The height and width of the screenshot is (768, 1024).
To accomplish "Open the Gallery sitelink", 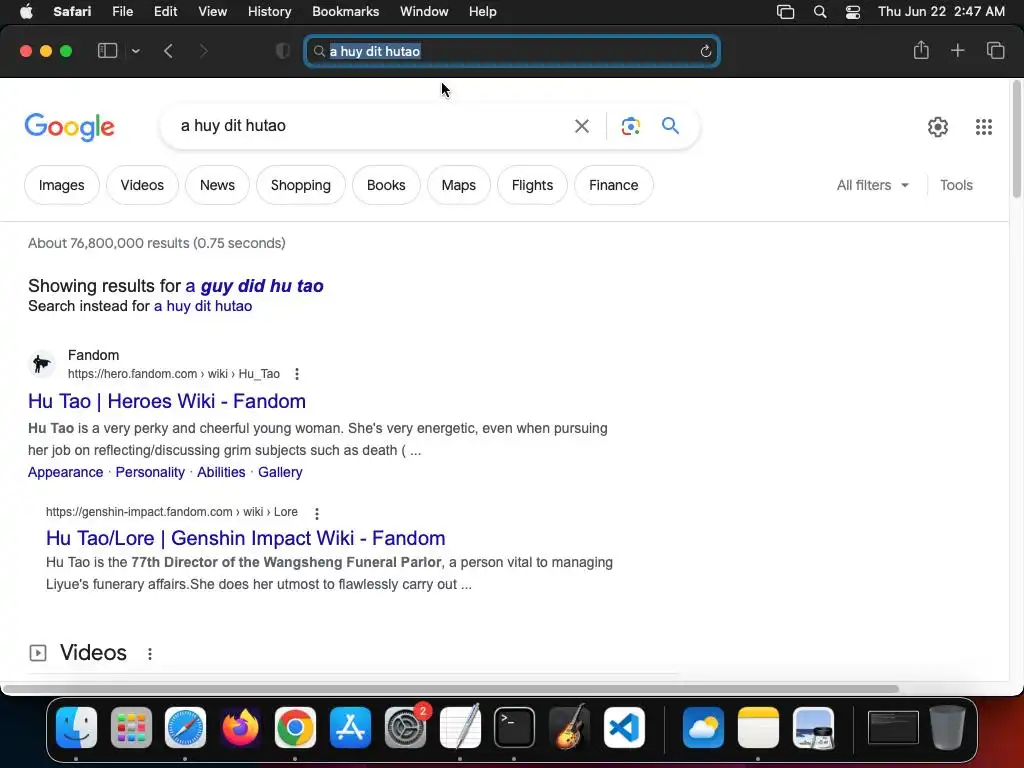I will [280, 472].
